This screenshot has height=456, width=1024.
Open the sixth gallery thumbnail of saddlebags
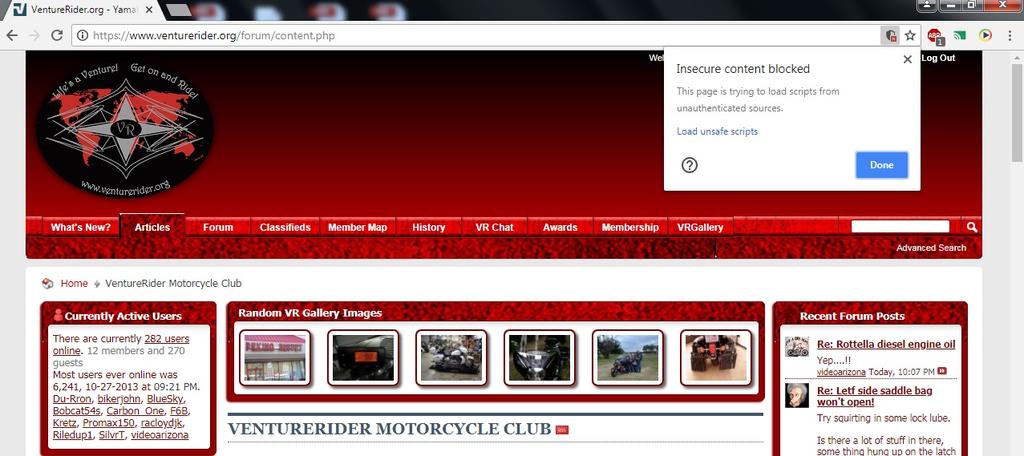pos(716,357)
